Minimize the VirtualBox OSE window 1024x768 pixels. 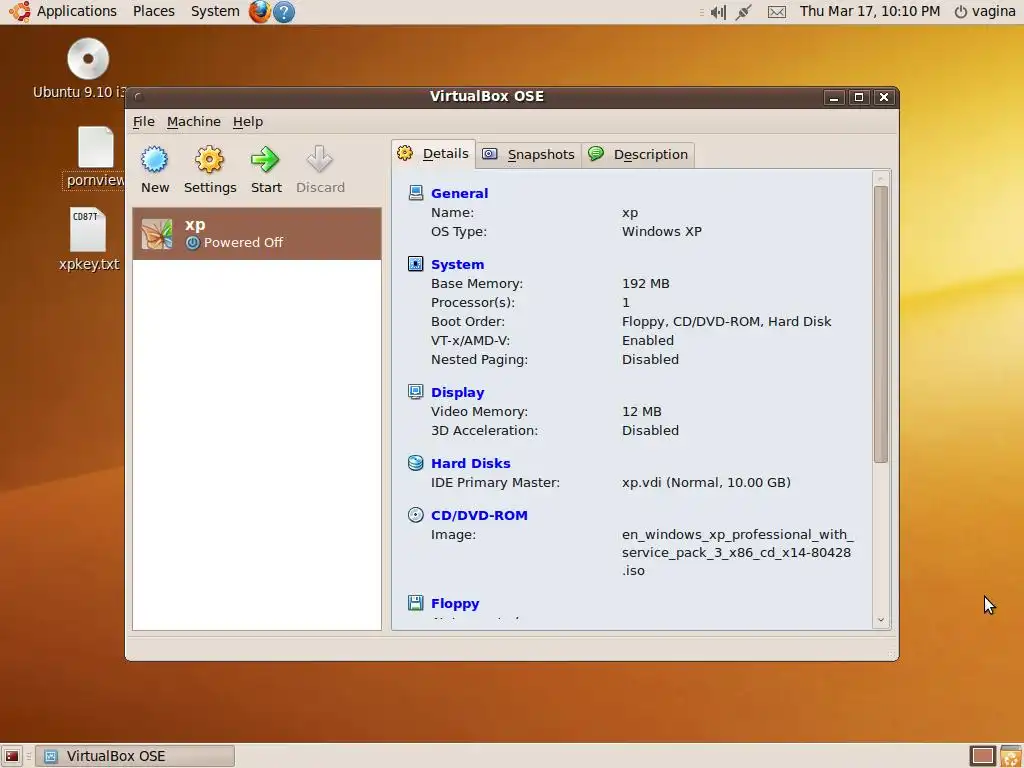[833, 97]
